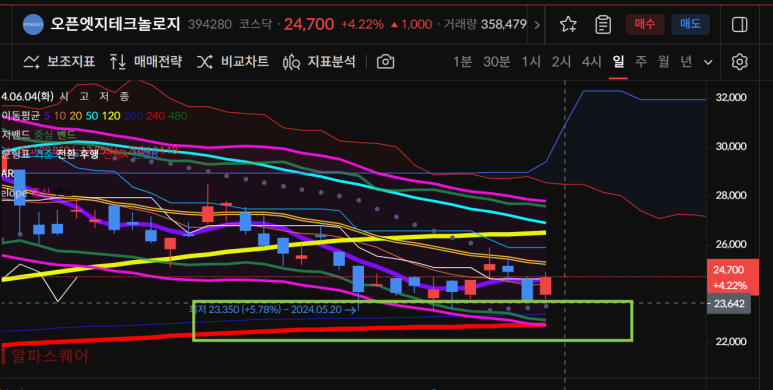Switch to the 30분 timeframe
Image resolution: width=773 pixels, height=390 pixels.
[x=496, y=62]
